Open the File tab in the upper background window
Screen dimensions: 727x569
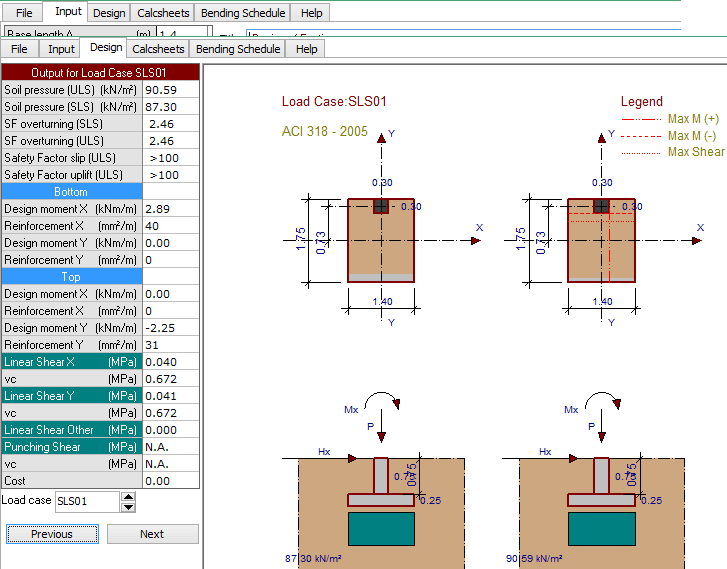tap(24, 13)
